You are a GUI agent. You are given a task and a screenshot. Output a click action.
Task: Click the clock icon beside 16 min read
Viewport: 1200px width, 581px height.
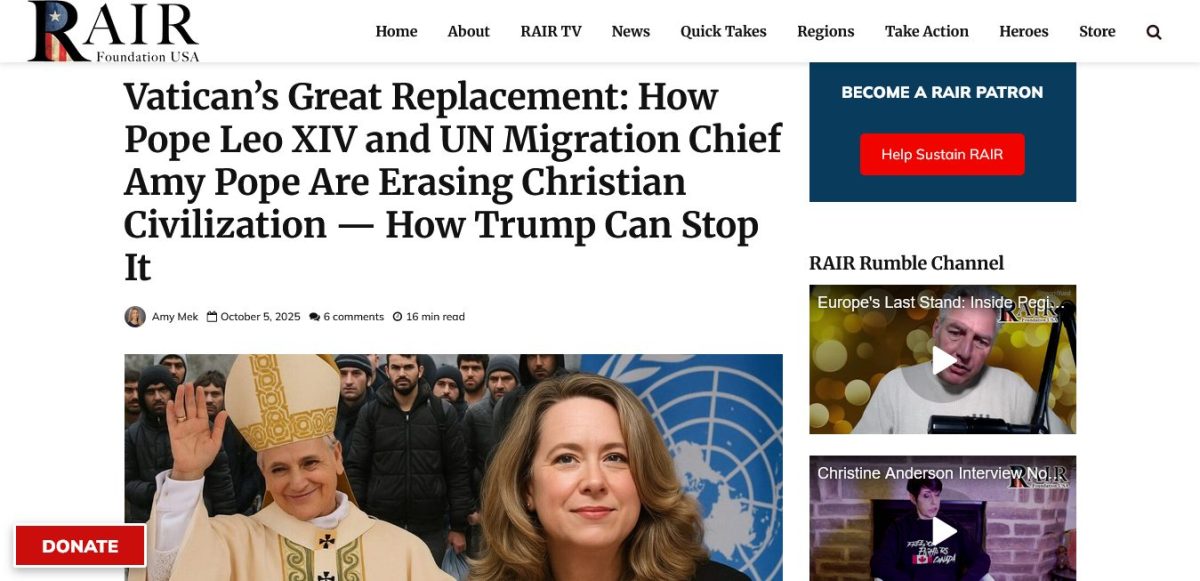[x=397, y=317]
